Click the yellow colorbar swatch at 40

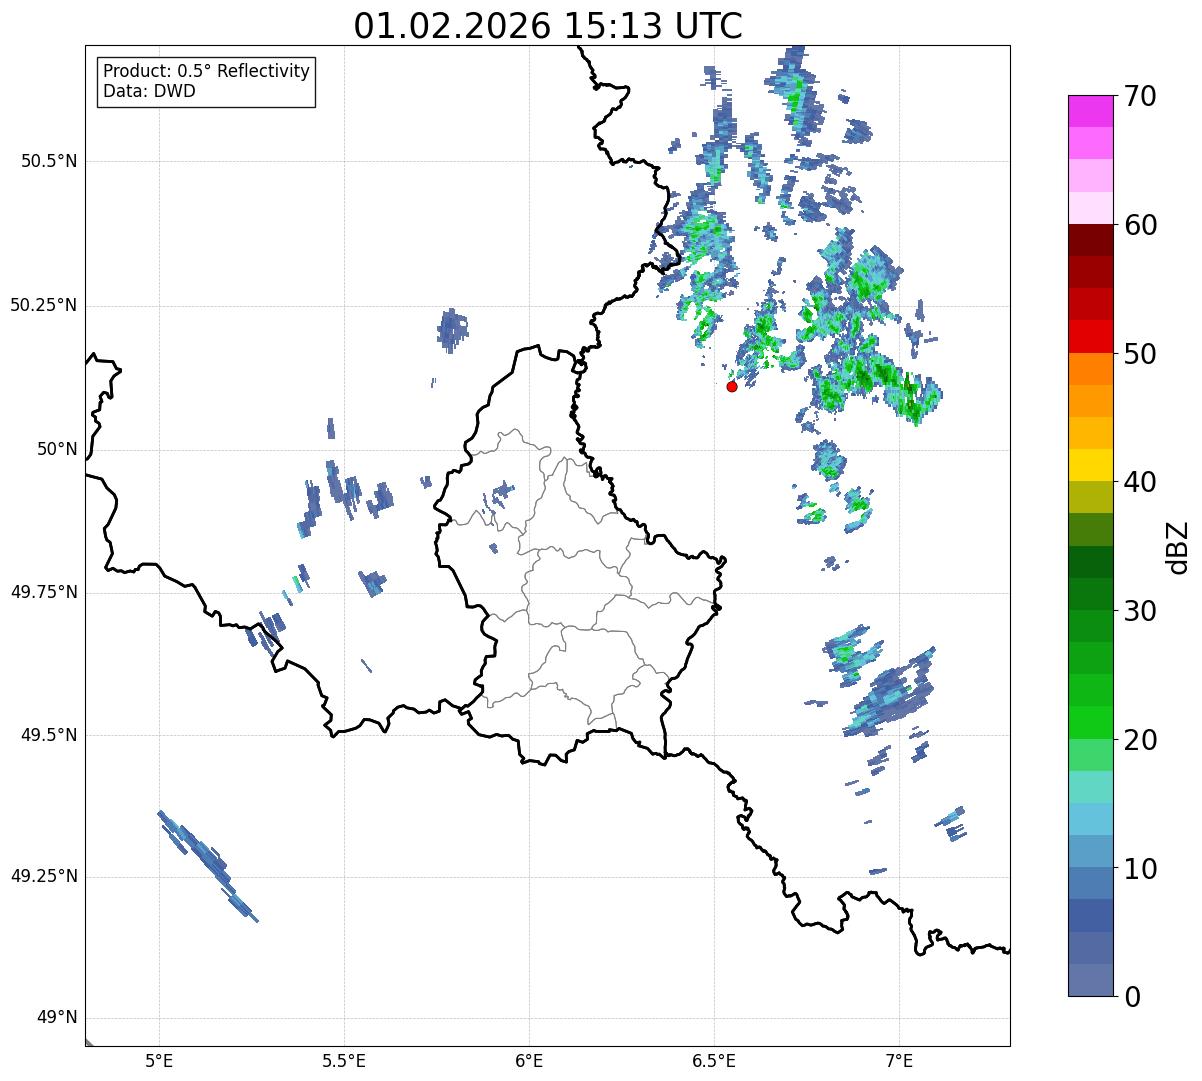1091,465
